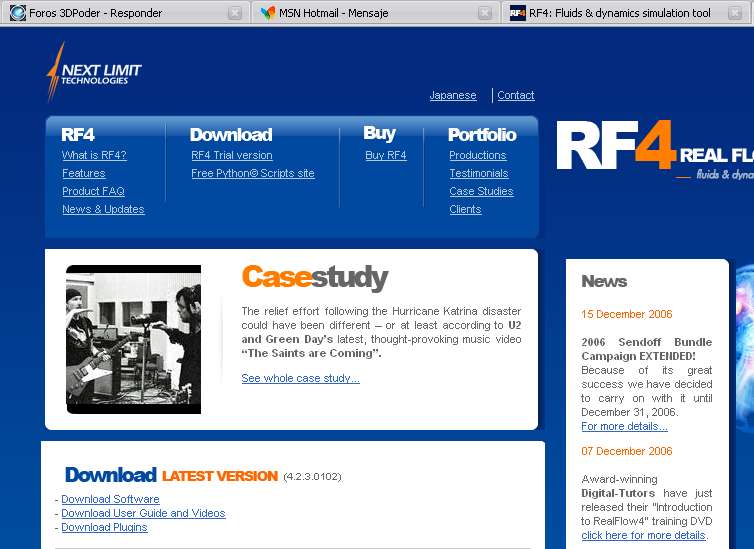Click the 15 December 2006 news date
Screen dimensions: 754x549
627,314
